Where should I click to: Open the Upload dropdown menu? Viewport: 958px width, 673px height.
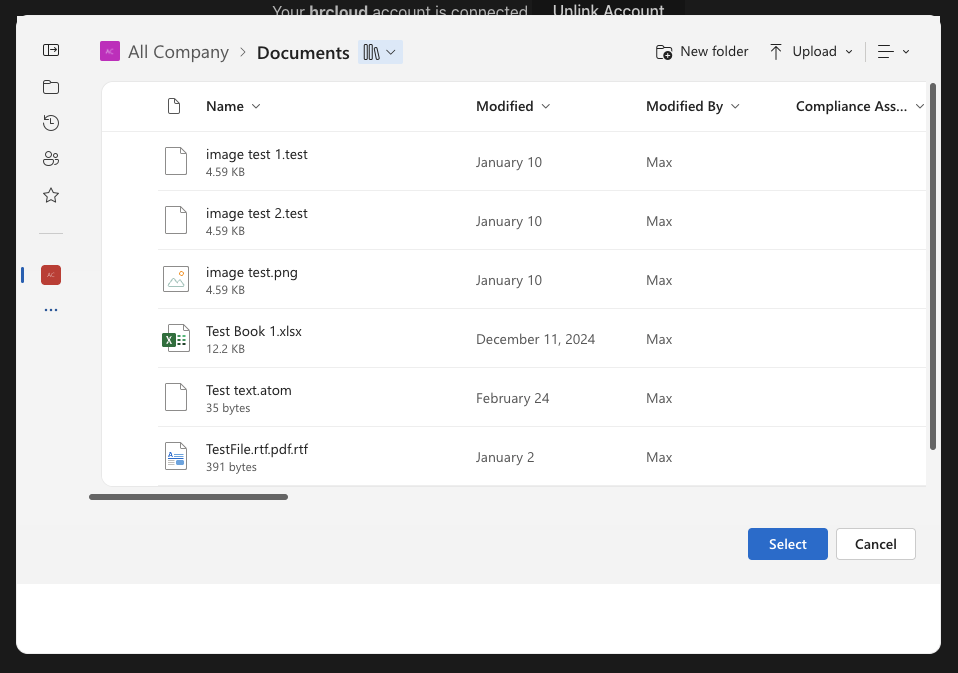(811, 52)
